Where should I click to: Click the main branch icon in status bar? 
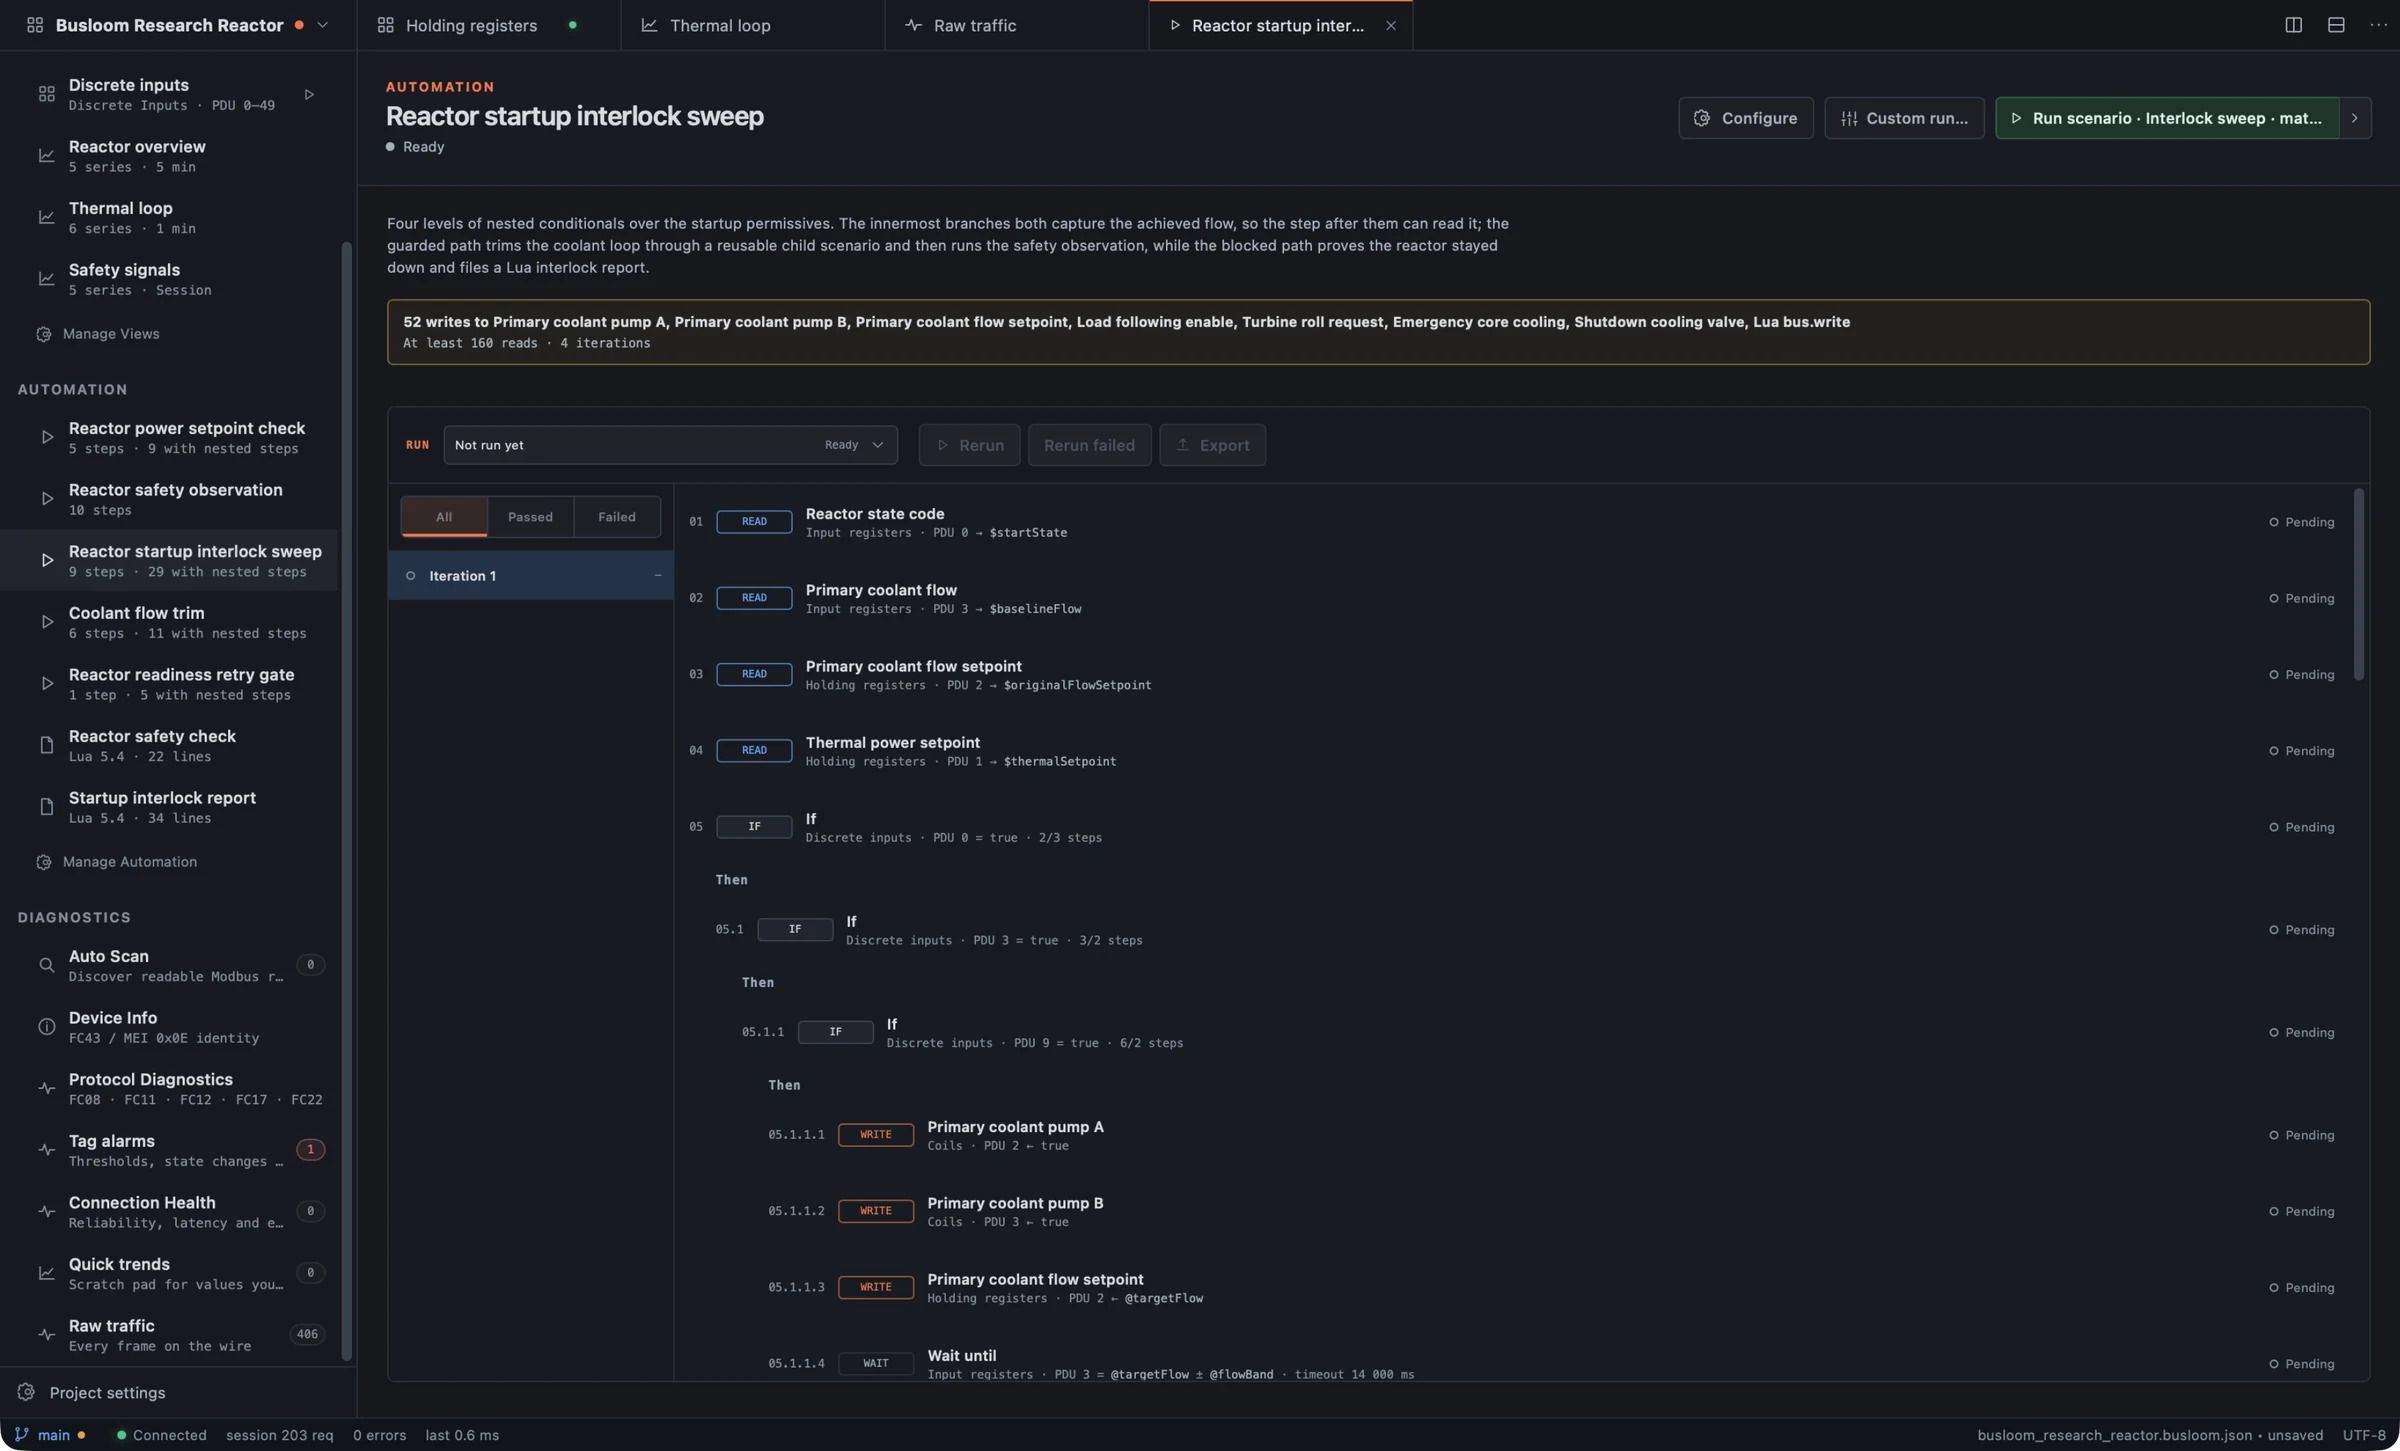pyautogui.click(x=21, y=1435)
